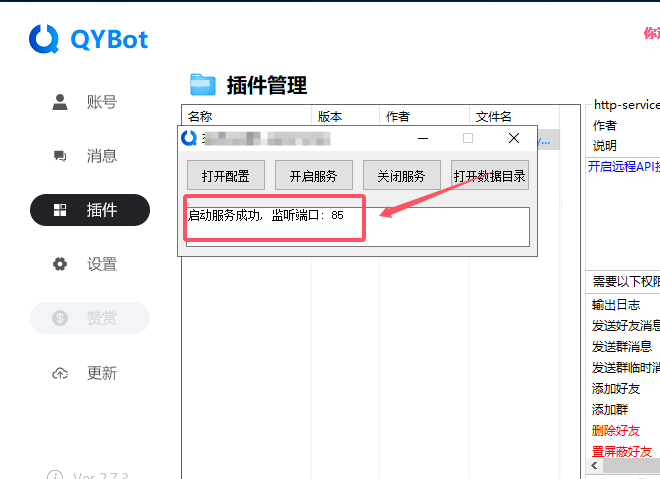Click the 打开配置 button
Viewport: 660px width, 479px height.
226,176
